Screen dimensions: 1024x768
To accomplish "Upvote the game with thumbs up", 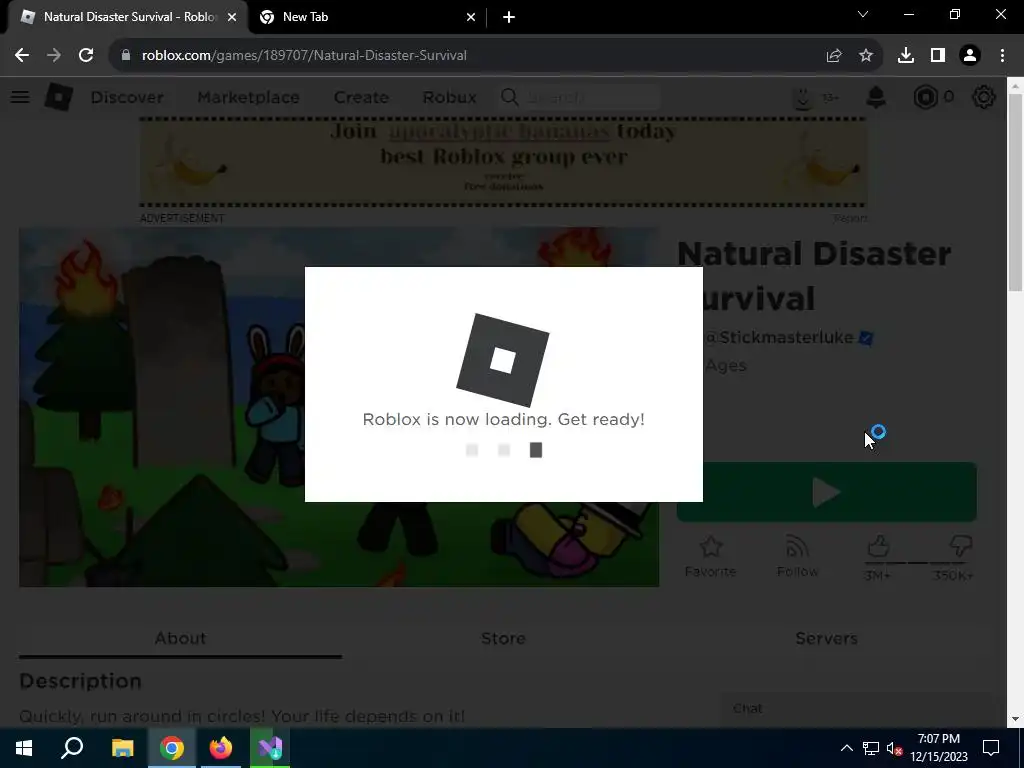I will click(x=878, y=546).
